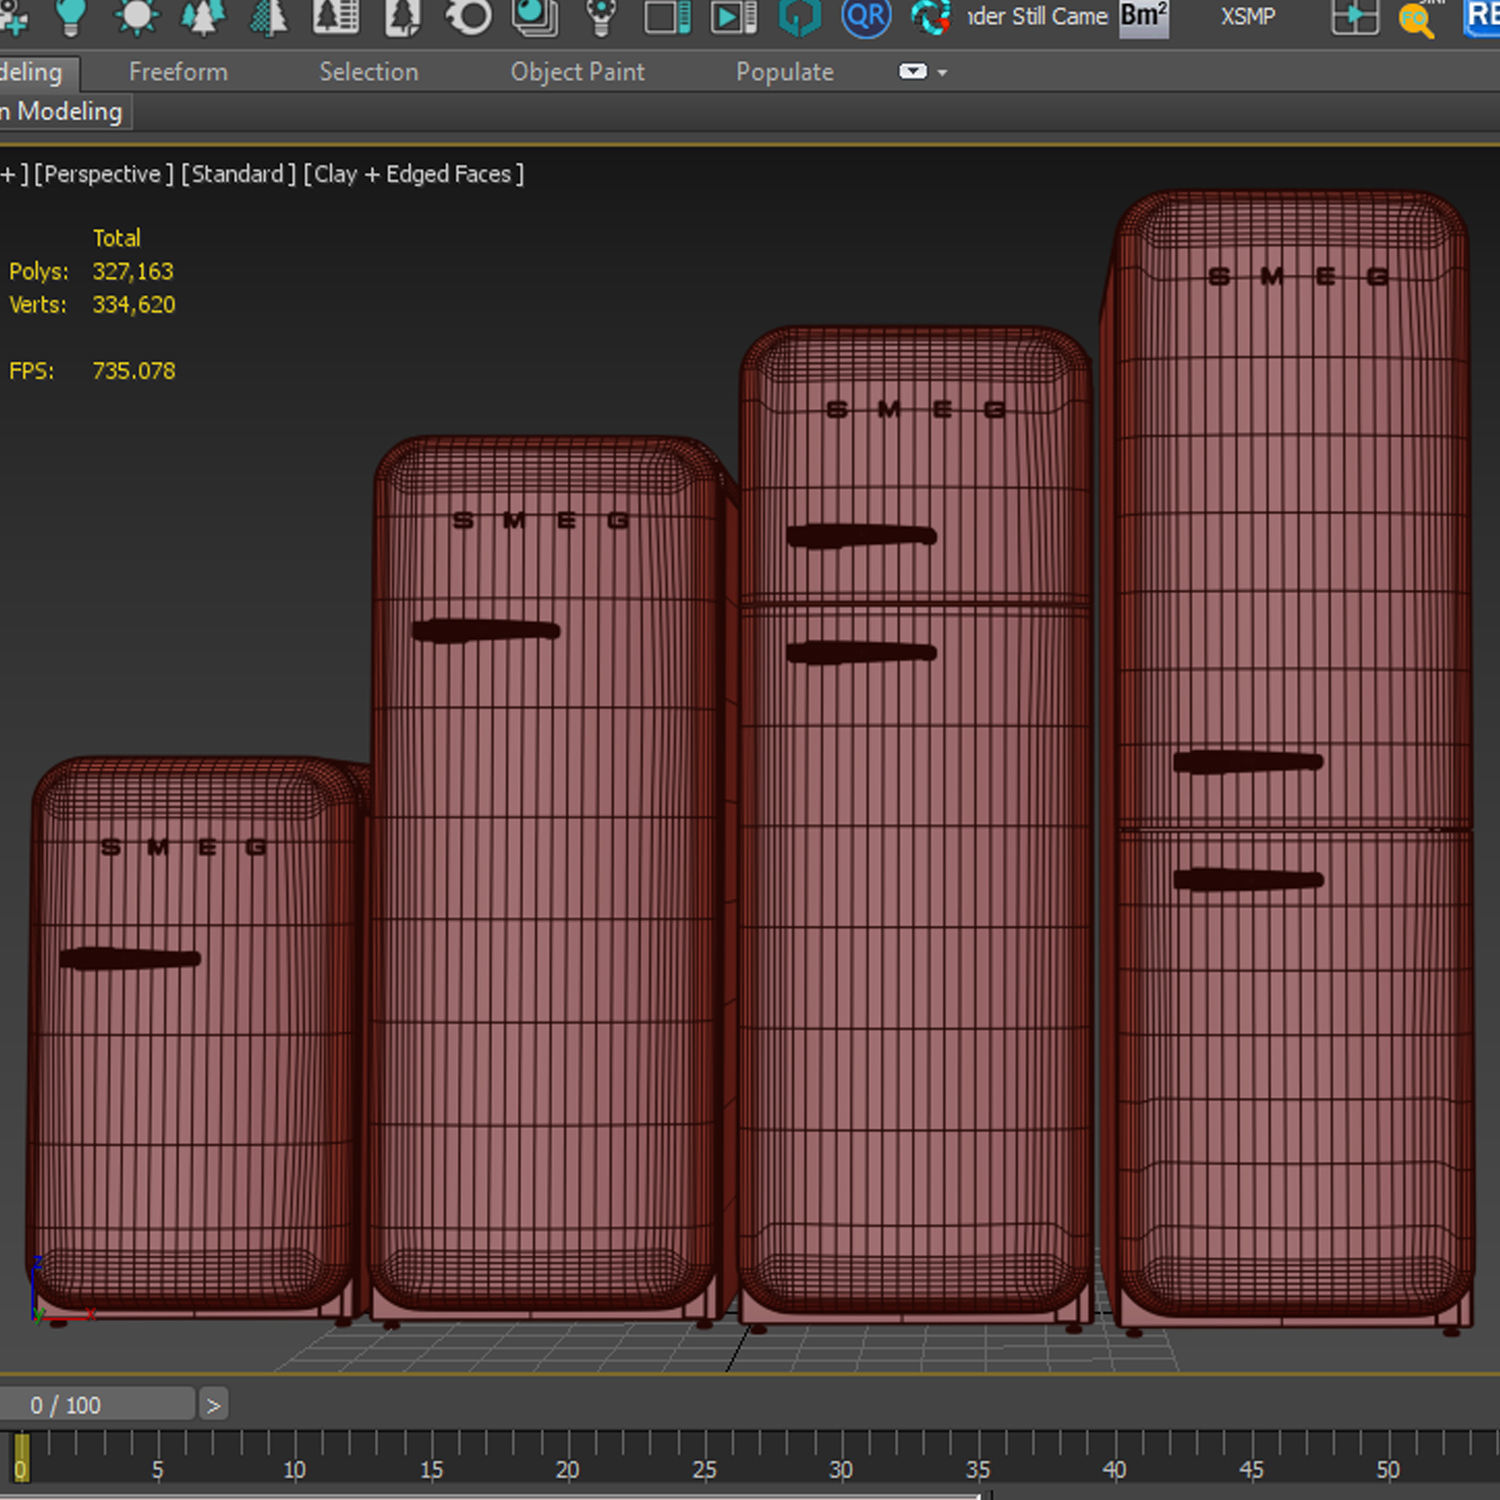Click the frame with teal side bar icon
Image resolution: width=1500 pixels, height=1500 pixels.
(x=667, y=17)
